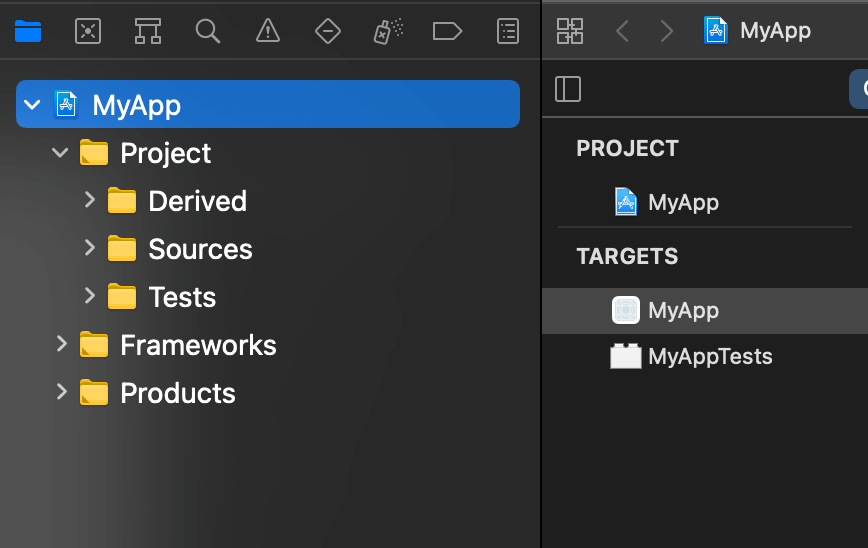Open the Source Control navigator
This screenshot has height=548, width=868.
point(88,31)
